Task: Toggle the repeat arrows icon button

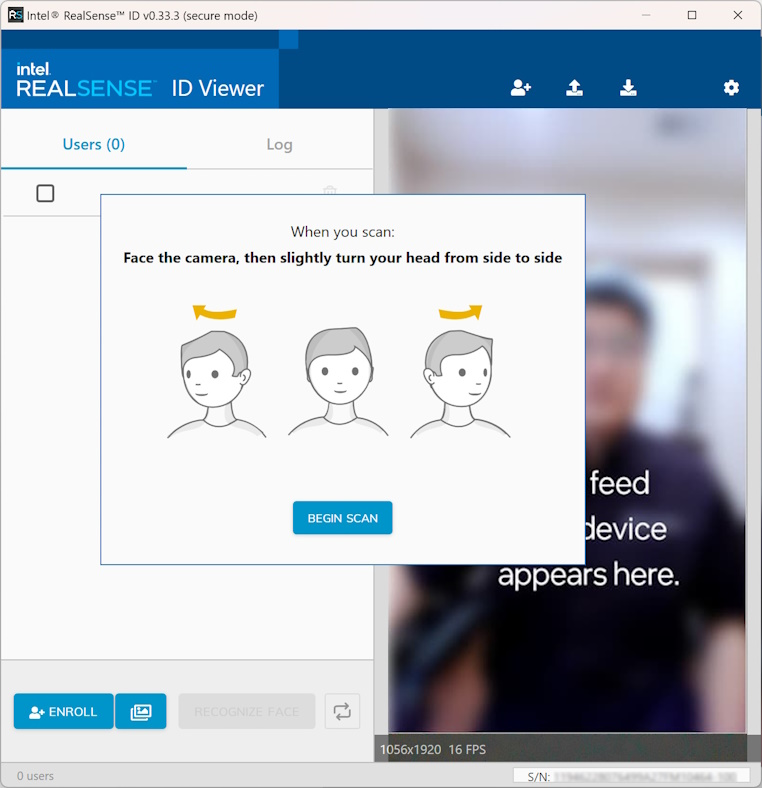Action: click(x=342, y=711)
